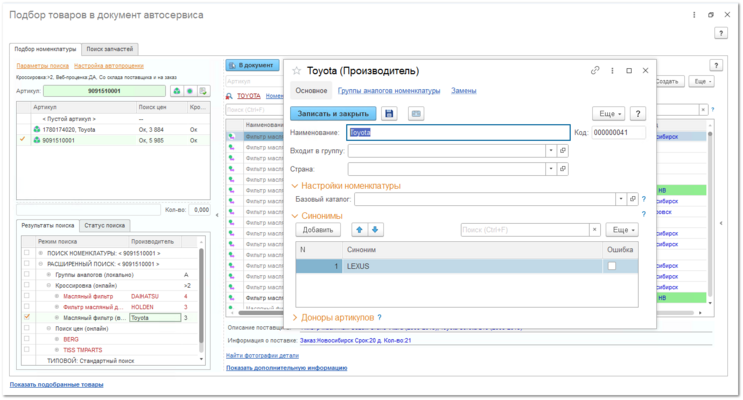This screenshot has width=743, height=400.
Task: Click the green recycle icon next to Артикул field
Action: (x=177, y=91)
